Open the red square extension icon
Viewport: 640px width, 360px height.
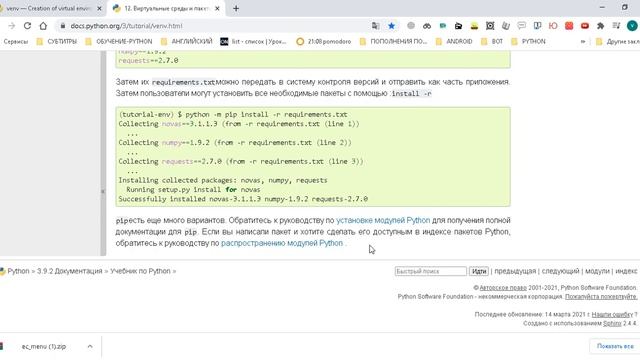point(569,26)
